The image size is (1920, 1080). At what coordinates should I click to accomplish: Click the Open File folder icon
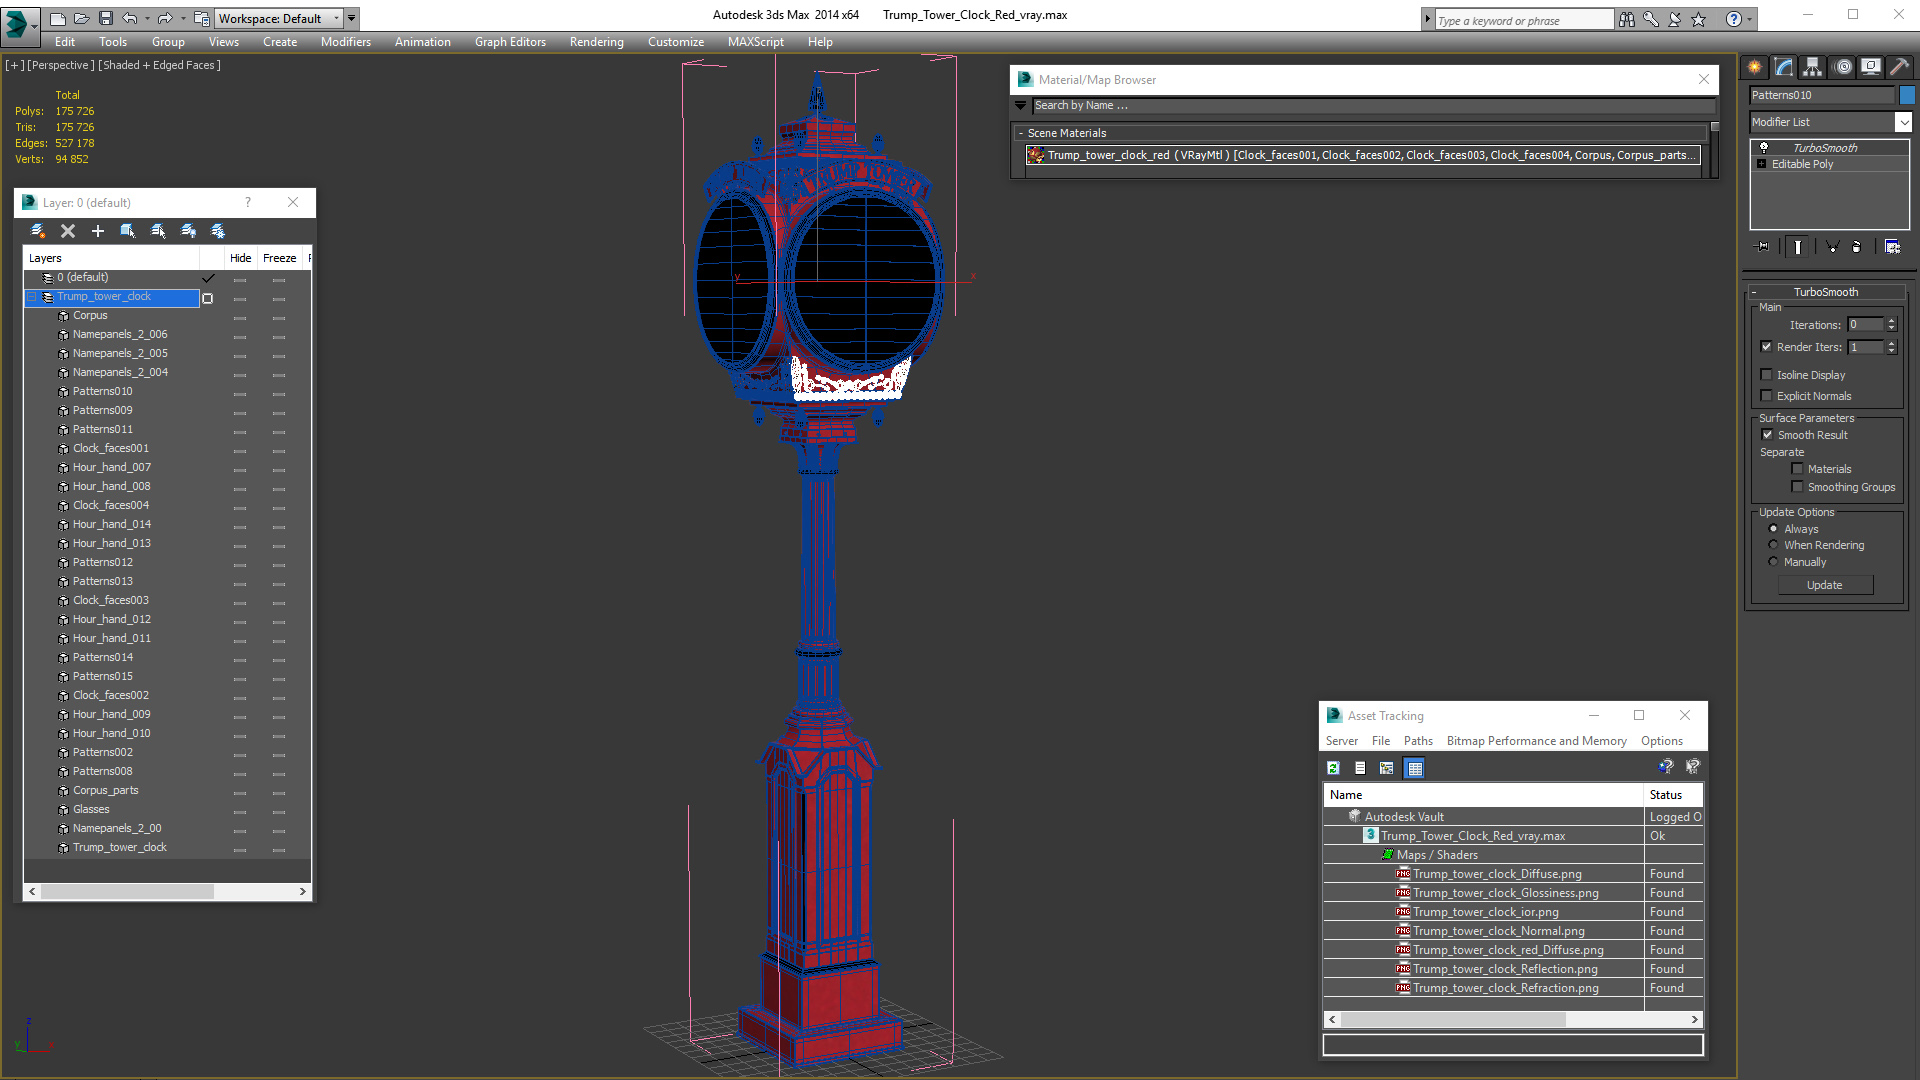pyautogui.click(x=81, y=18)
